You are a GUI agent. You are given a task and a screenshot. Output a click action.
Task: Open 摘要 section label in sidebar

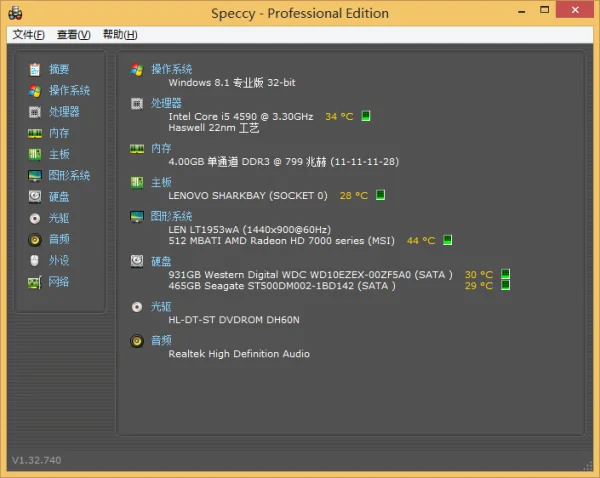(x=59, y=69)
